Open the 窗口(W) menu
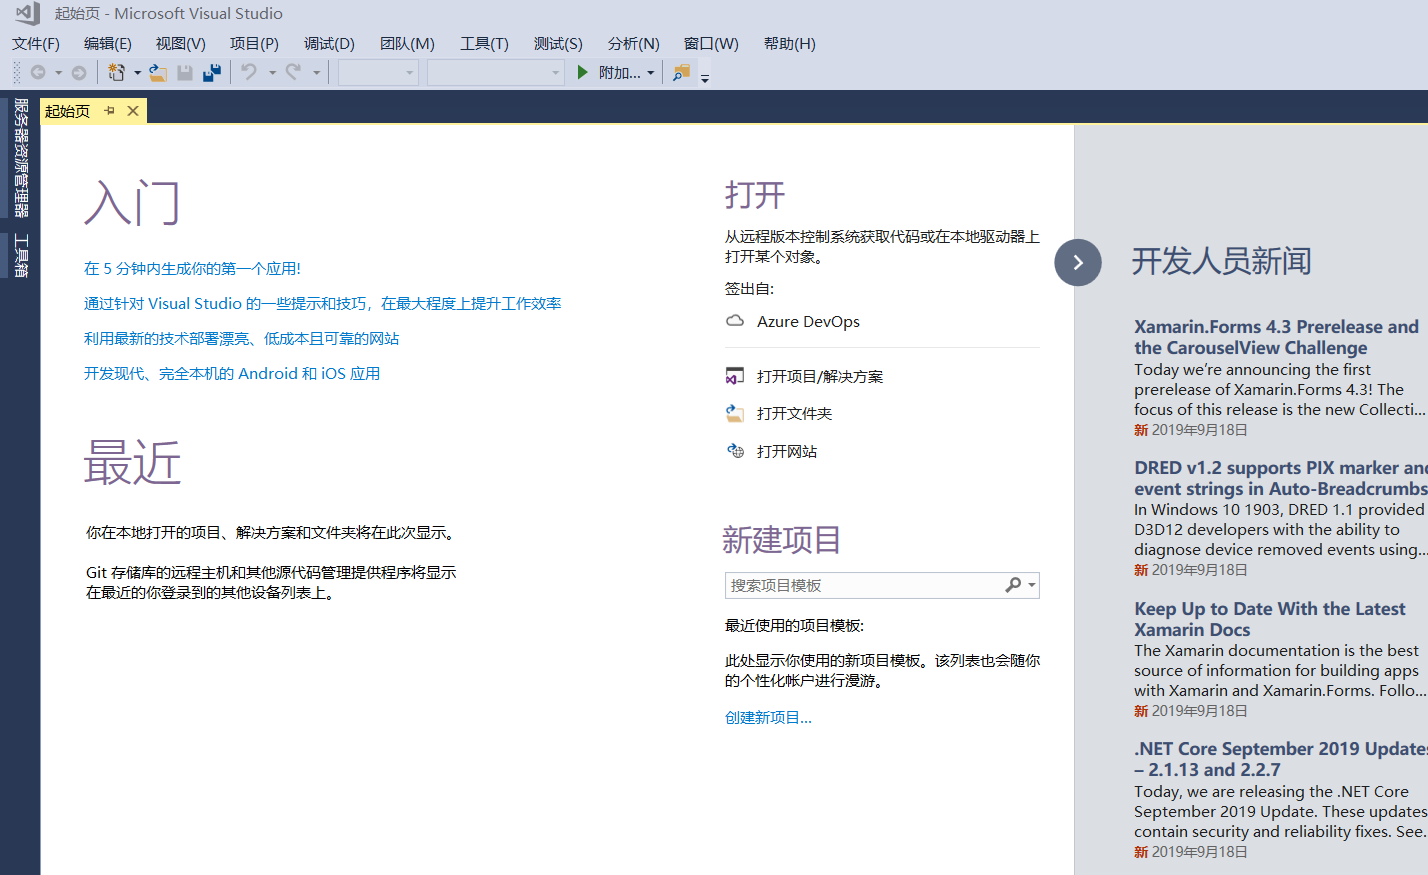 (x=711, y=44)
